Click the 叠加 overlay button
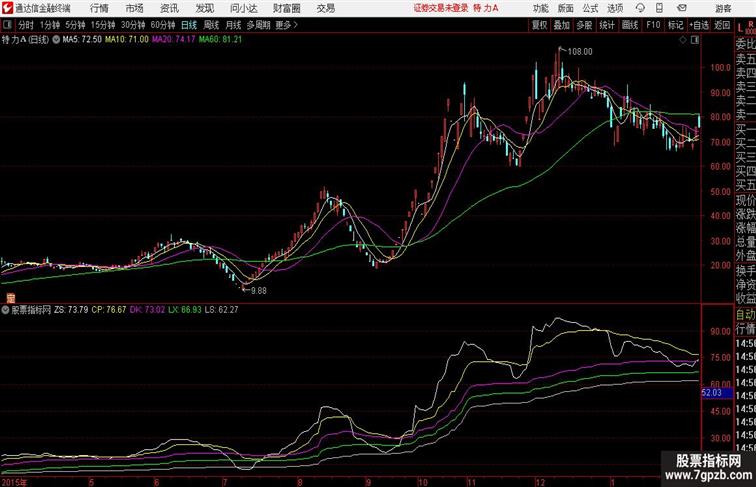Viewport: 756px width, 487px height. pyautogui.click(x=561, y=25)
